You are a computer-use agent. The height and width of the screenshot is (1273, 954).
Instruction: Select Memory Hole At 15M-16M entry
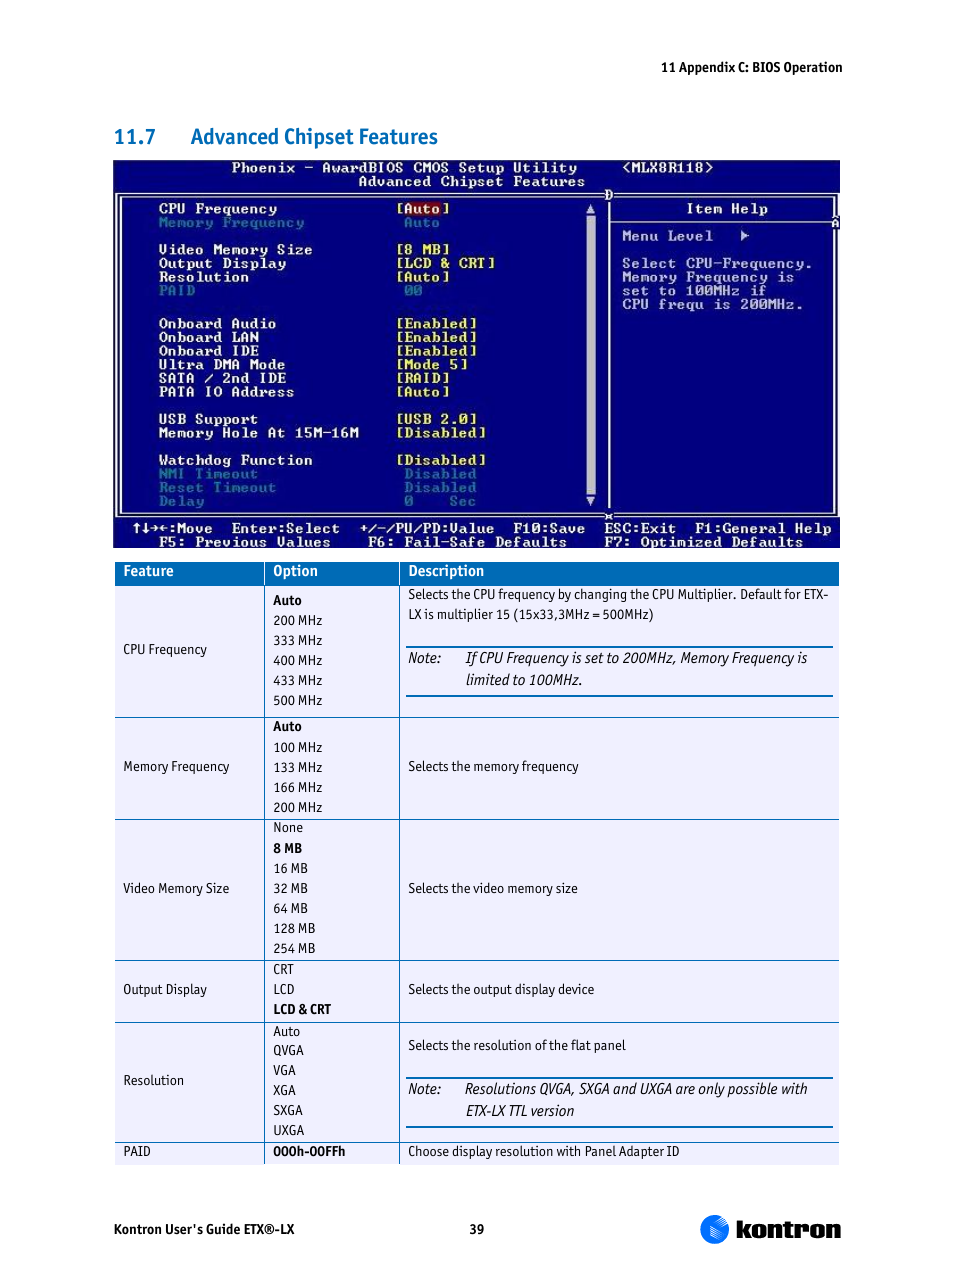click(259, 433)
